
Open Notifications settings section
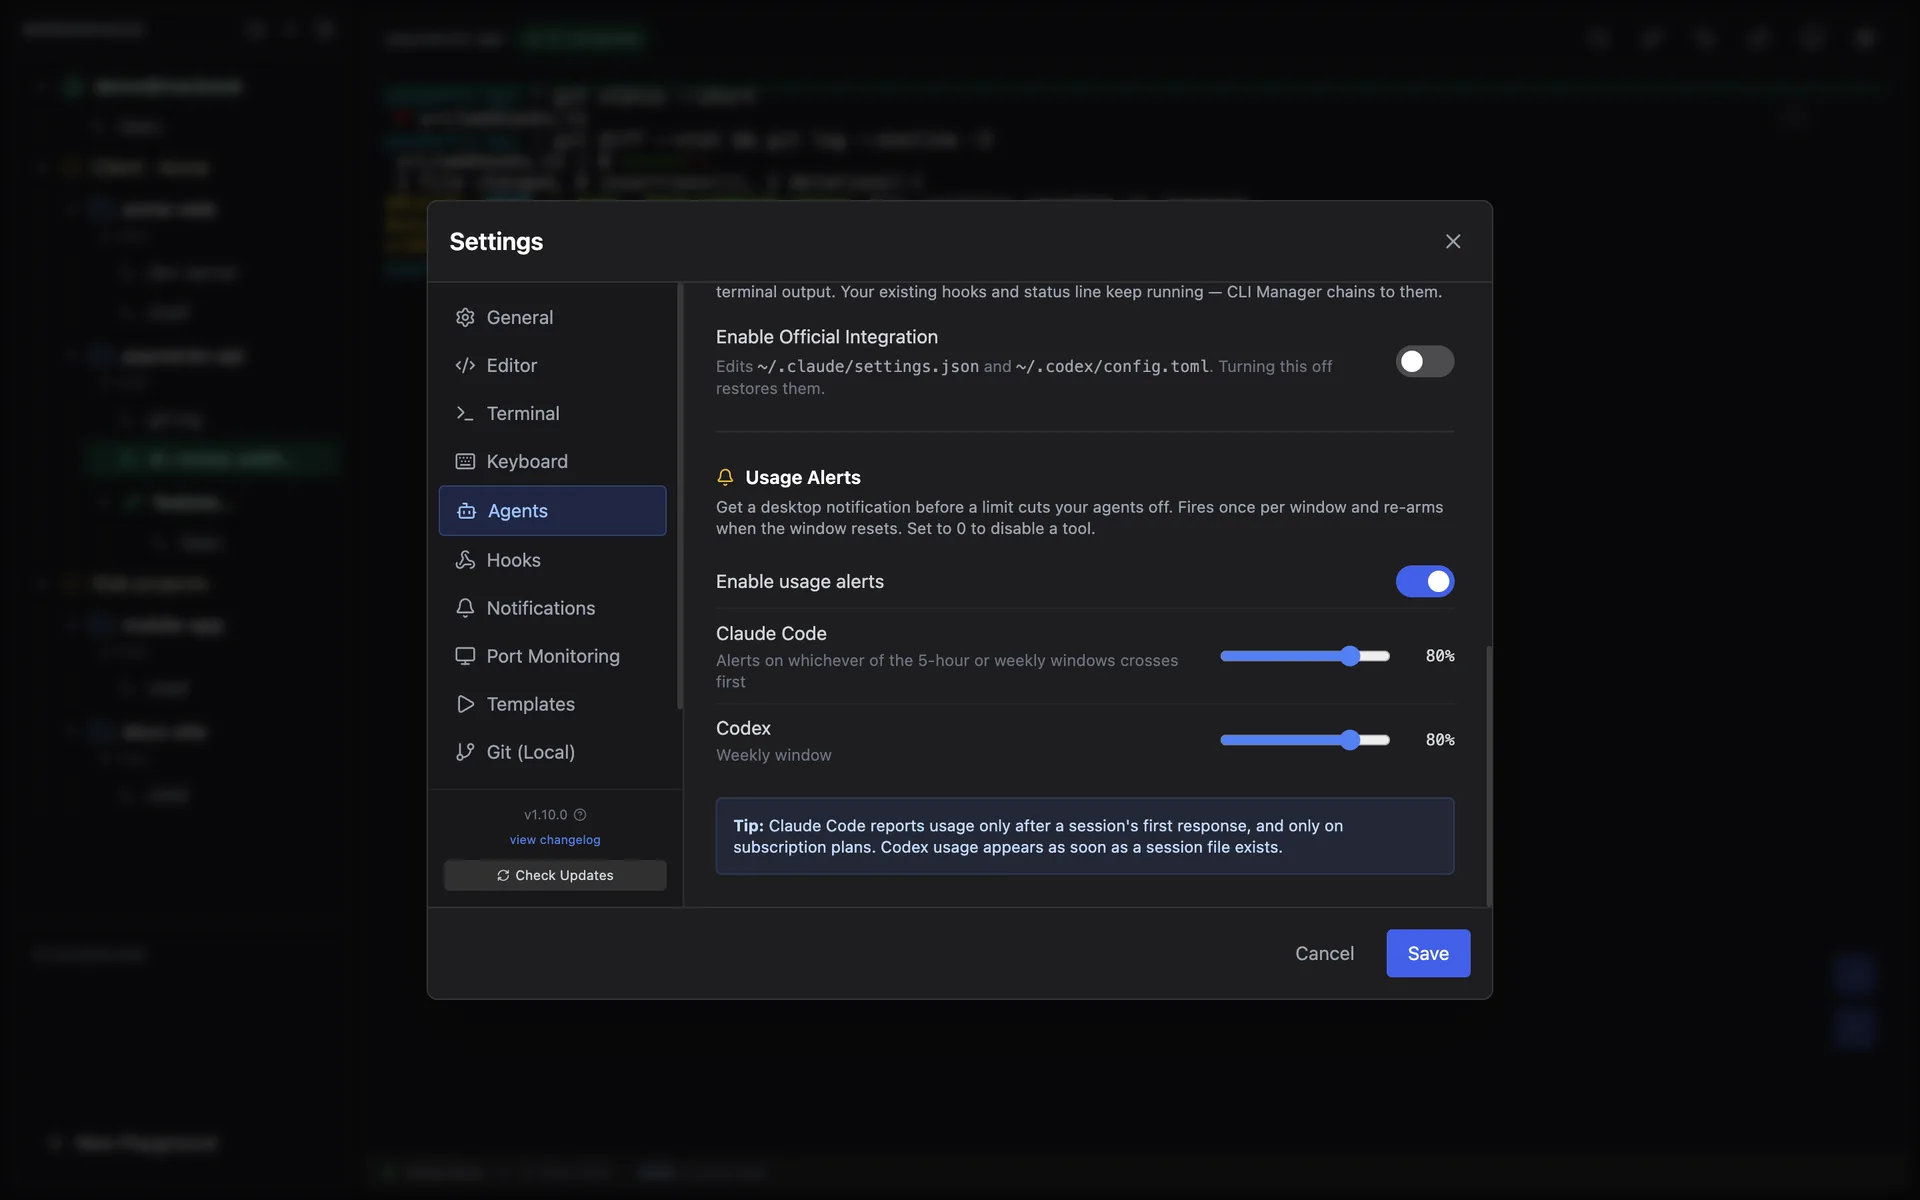[552, 608]
